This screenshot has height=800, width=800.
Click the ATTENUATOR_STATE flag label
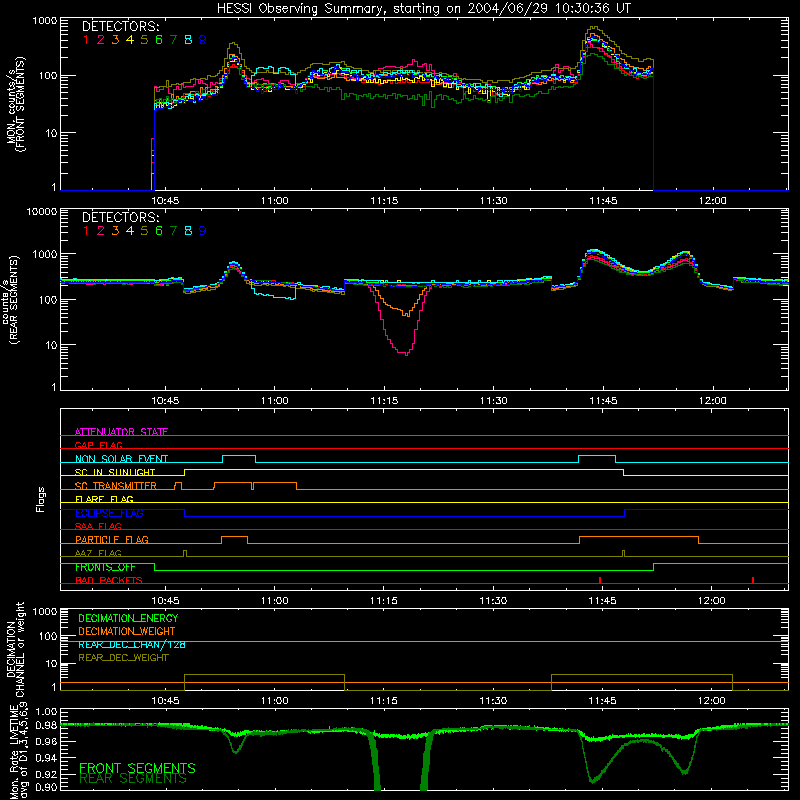(x=121, y=432)
